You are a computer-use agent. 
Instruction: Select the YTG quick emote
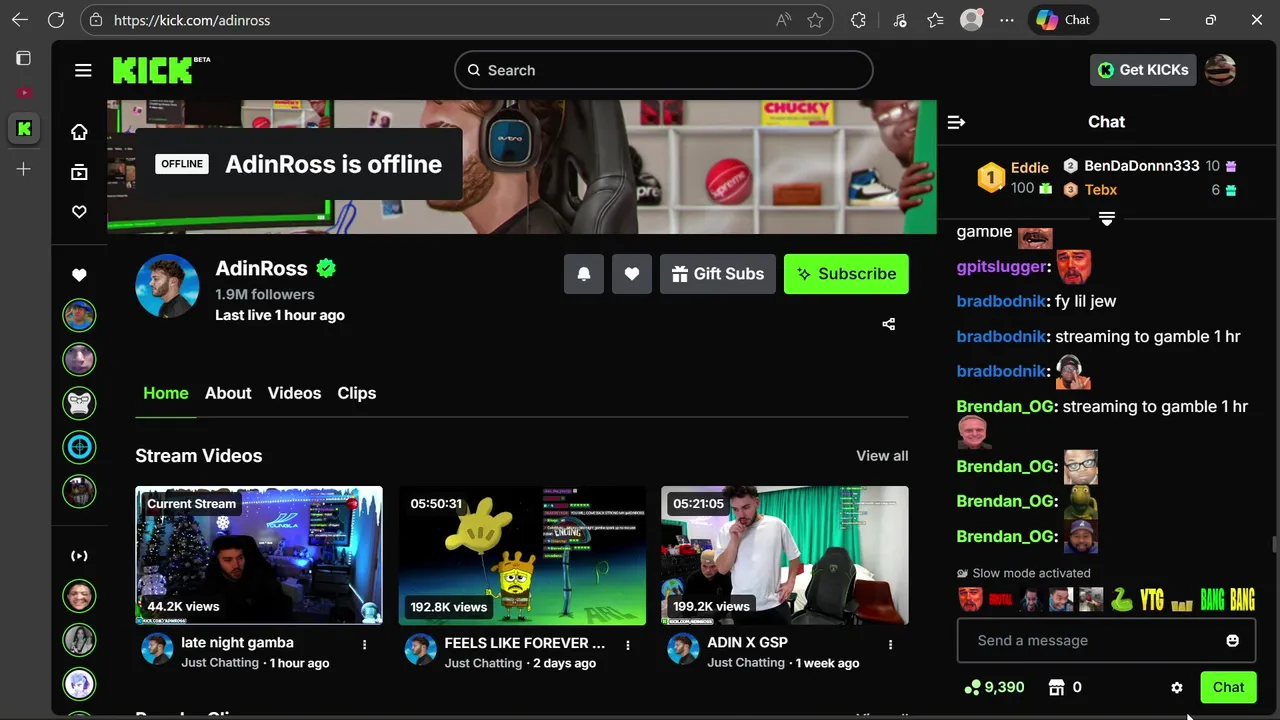1152,600
